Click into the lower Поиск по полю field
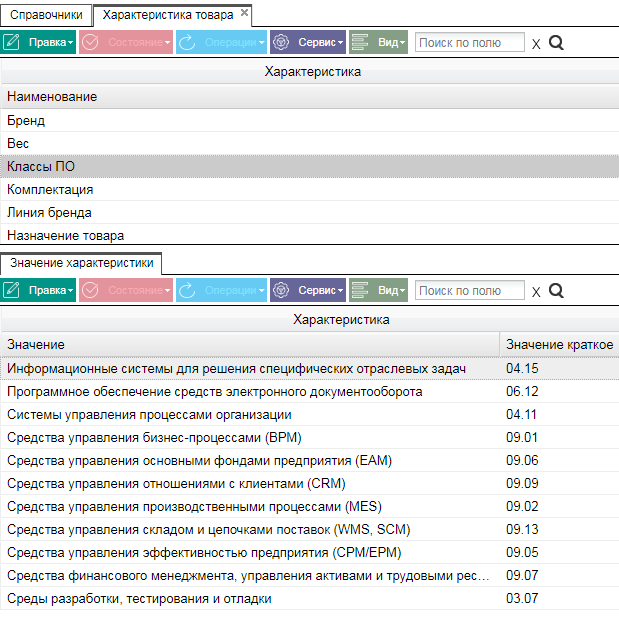 coord(469,290)
